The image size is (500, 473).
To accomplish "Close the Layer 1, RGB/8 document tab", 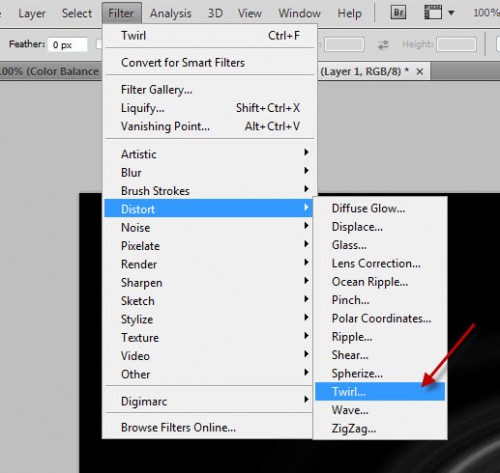I will [420, 71].
